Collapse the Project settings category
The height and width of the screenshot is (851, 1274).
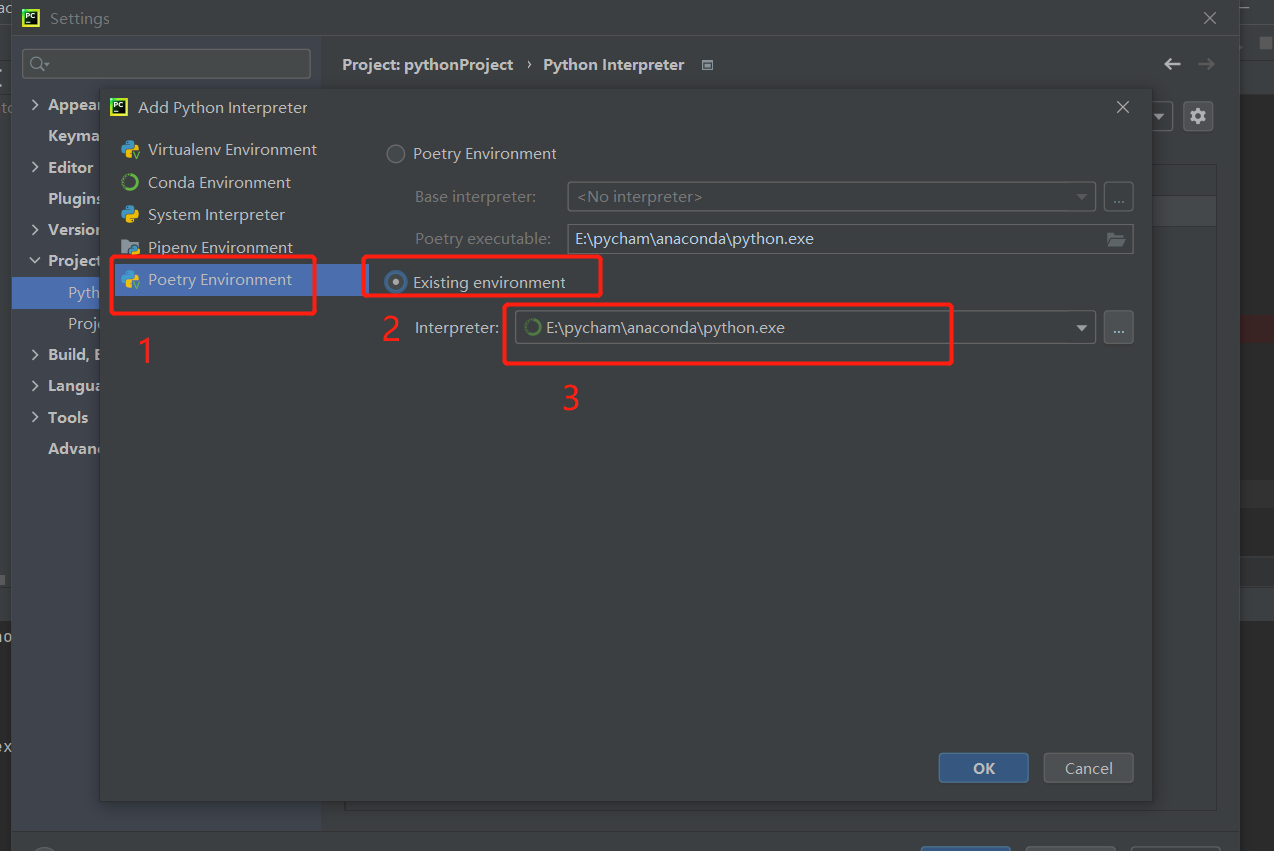point(36,261)
